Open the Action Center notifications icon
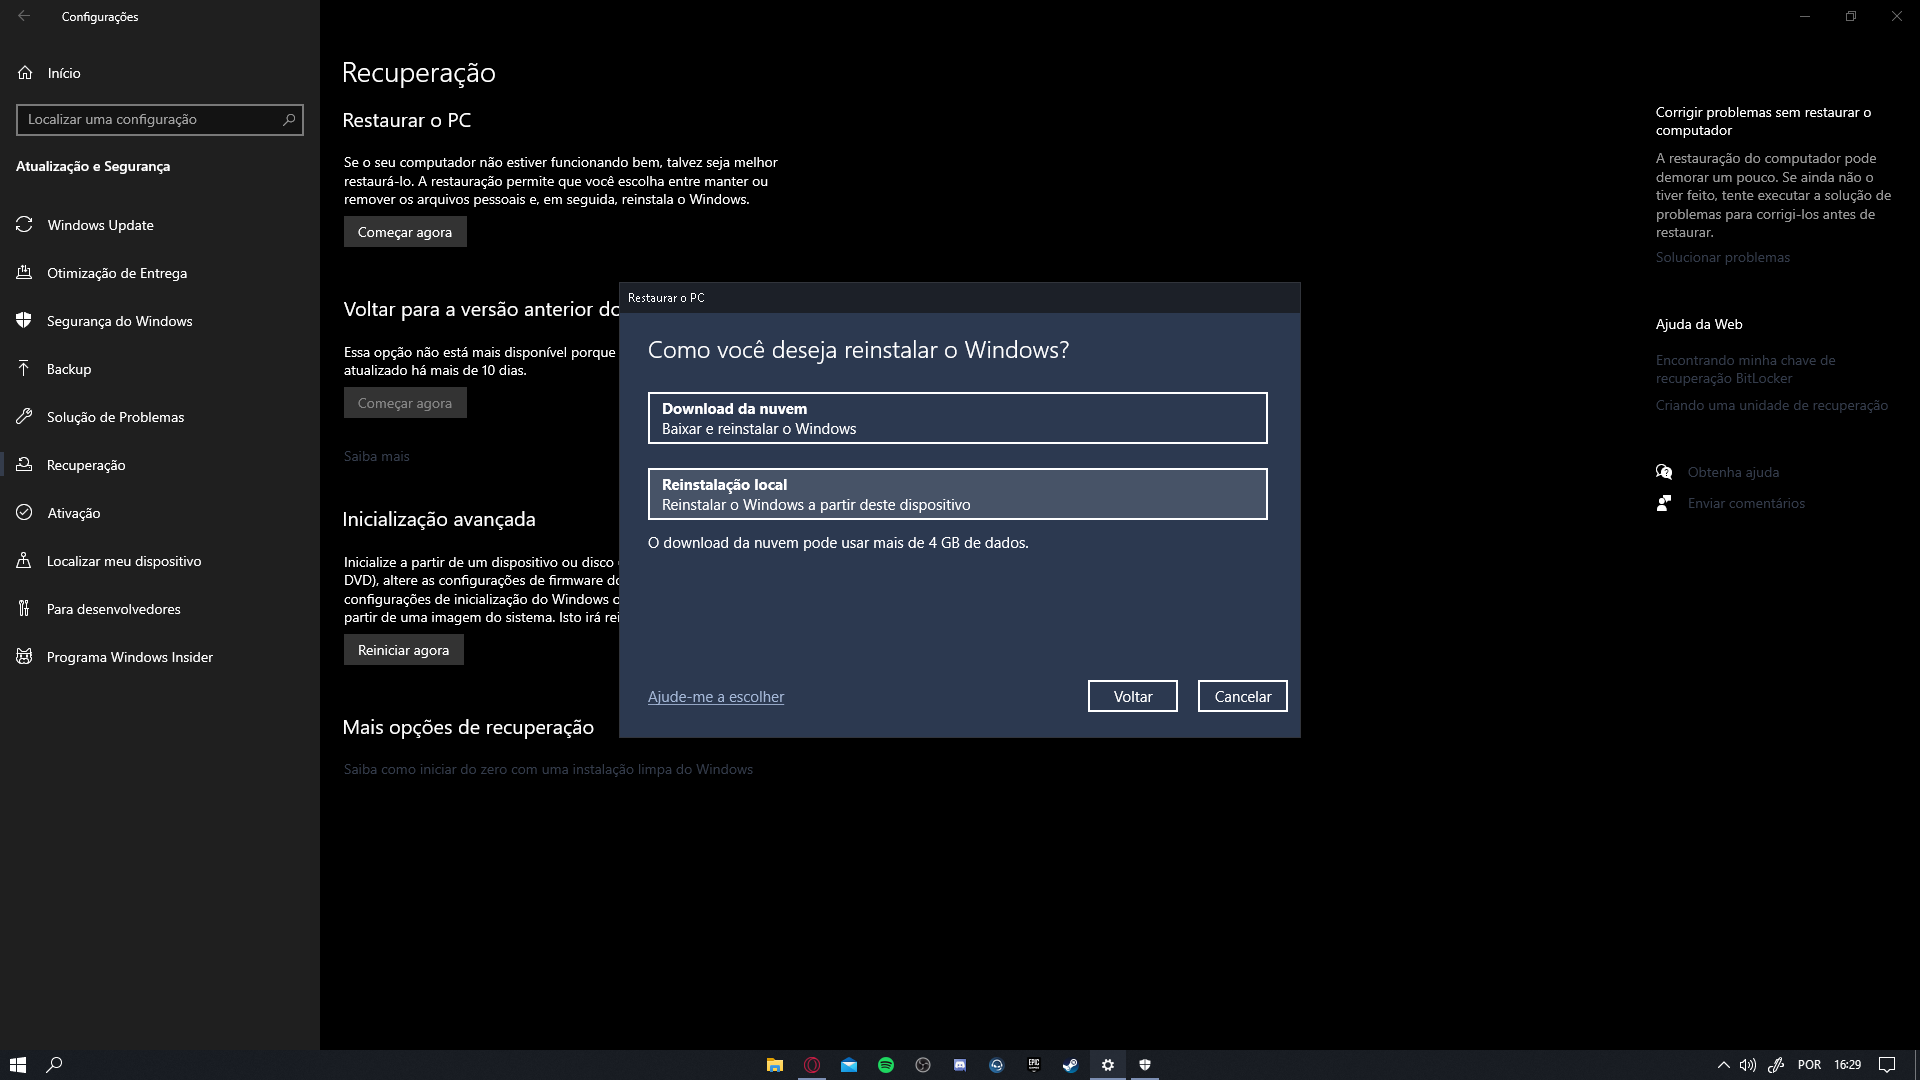 pos(1887,1065)
